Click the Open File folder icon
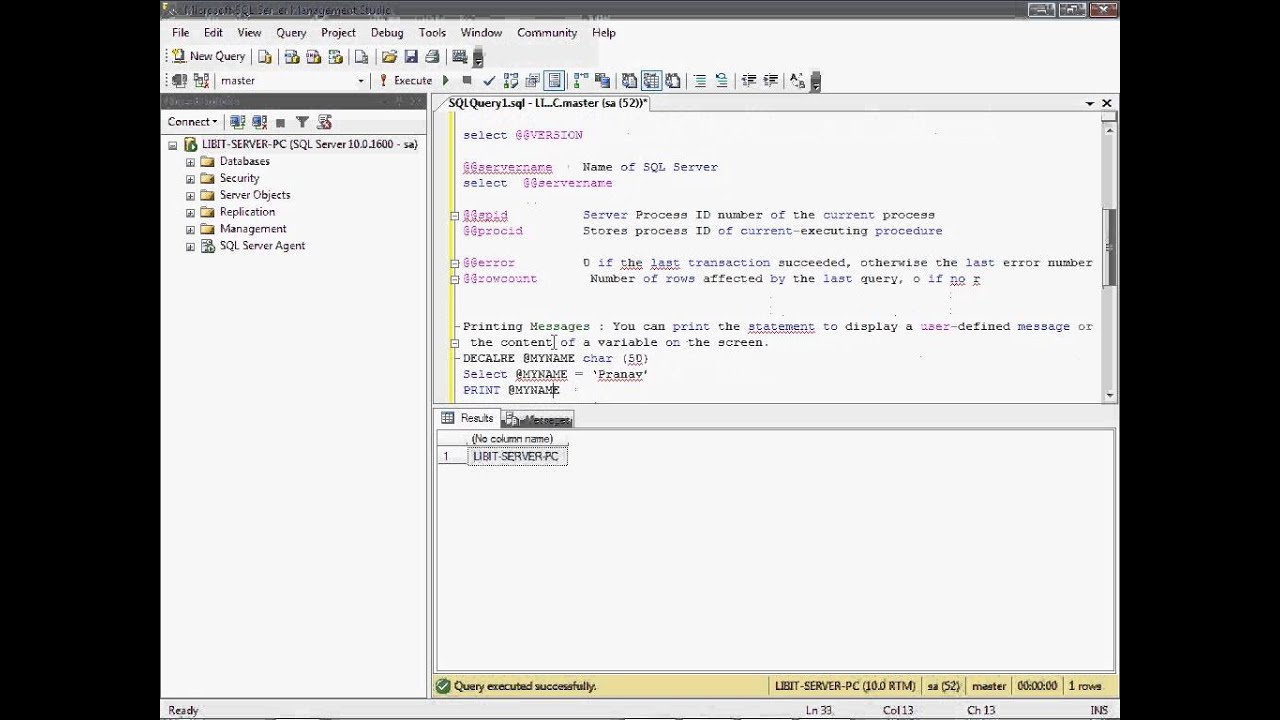Viewport: 1280px width, 720px height. coord(389,57)
